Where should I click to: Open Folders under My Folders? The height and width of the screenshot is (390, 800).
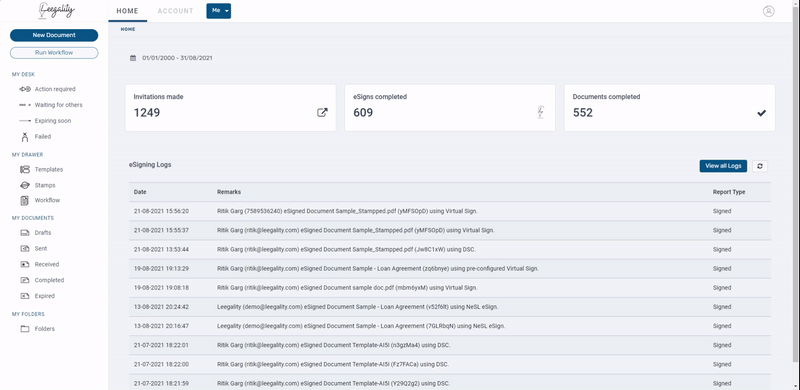tap(45, 329)
